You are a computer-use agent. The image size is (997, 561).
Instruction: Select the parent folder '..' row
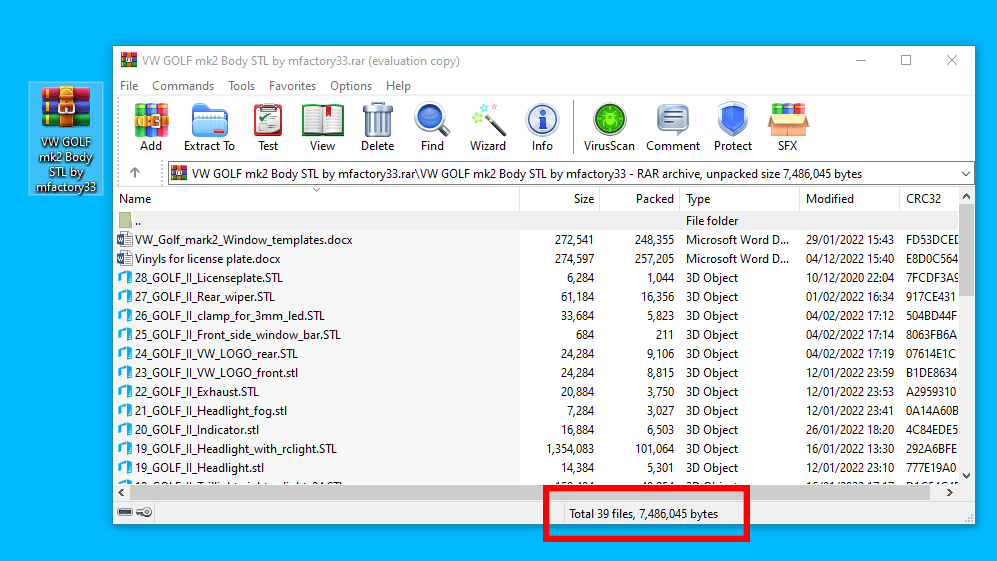tap(537, 221)
